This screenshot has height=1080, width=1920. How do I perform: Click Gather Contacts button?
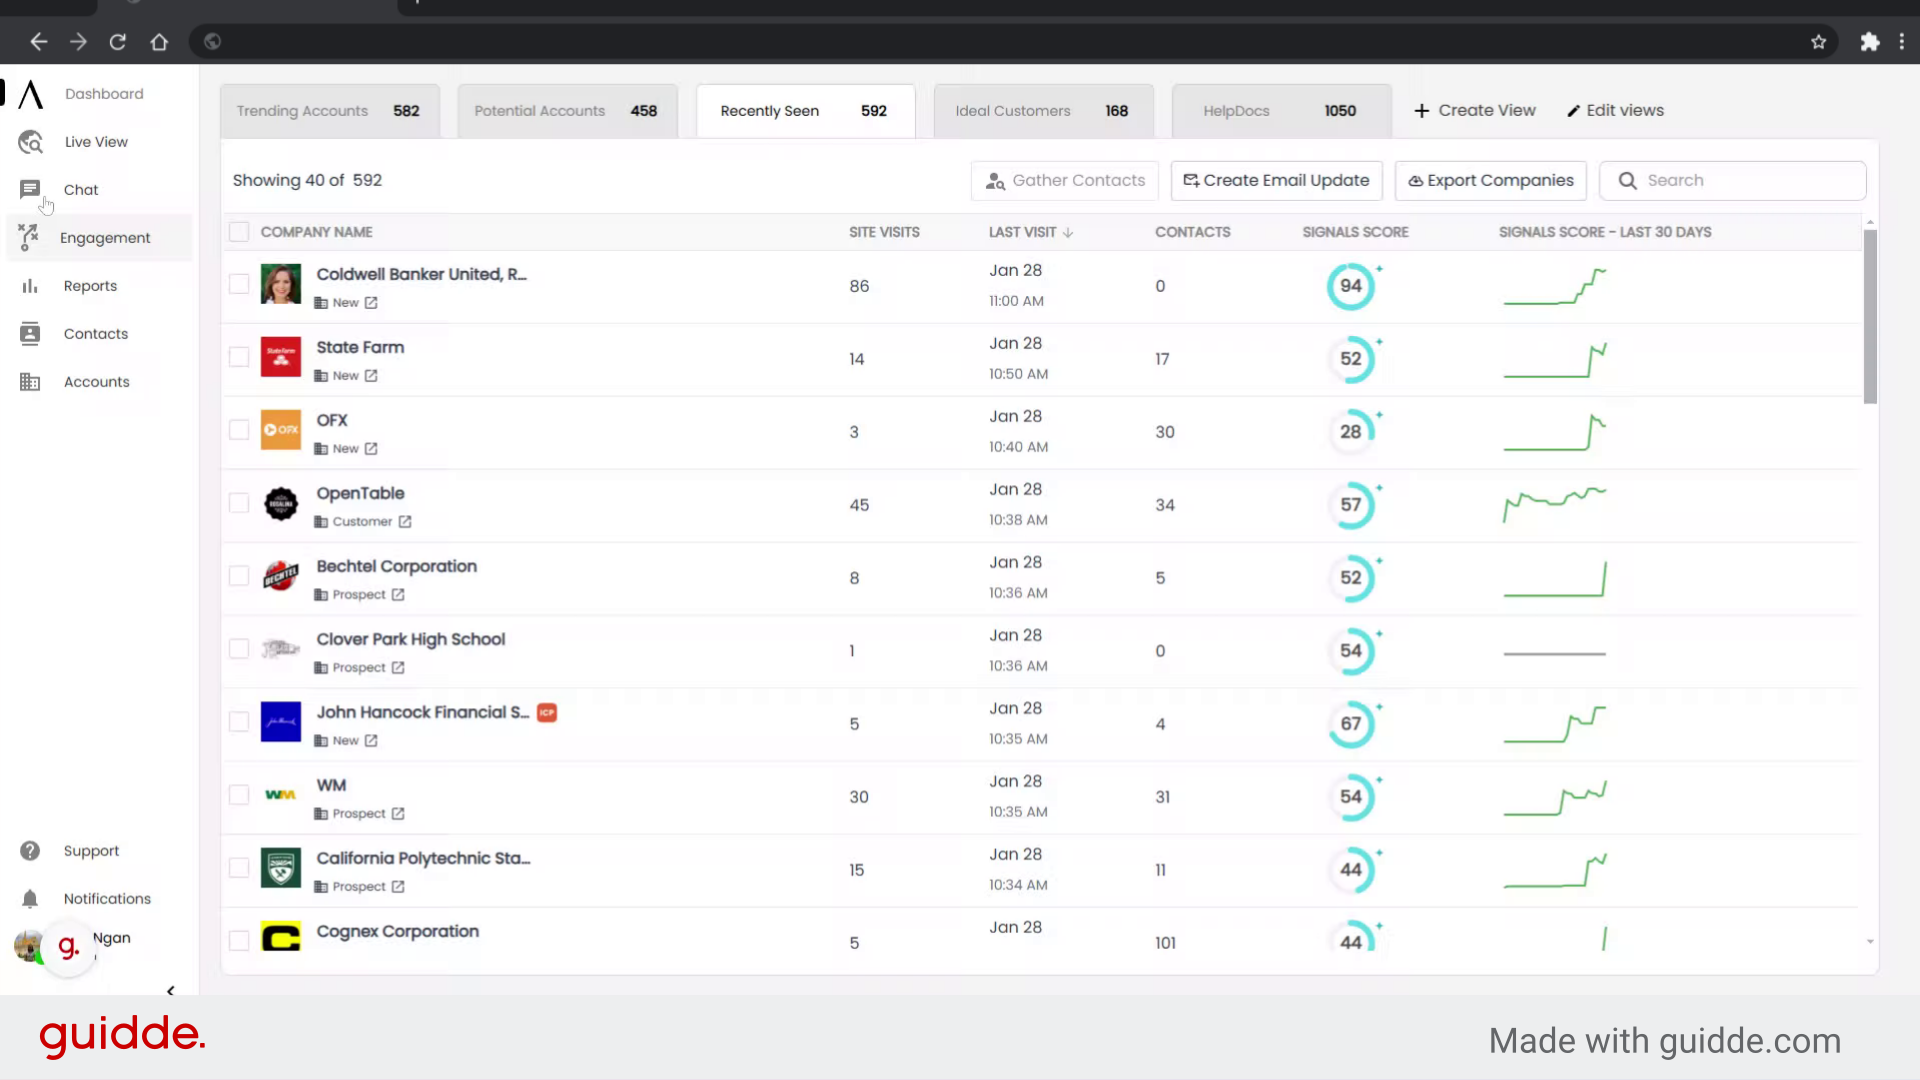pos(1065,181)
